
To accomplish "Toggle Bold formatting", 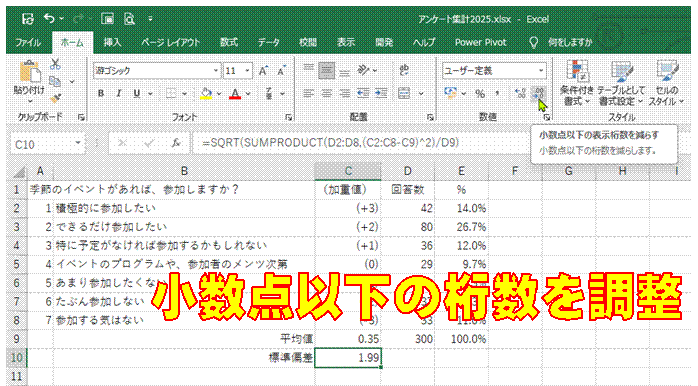I will click(101, 93).
